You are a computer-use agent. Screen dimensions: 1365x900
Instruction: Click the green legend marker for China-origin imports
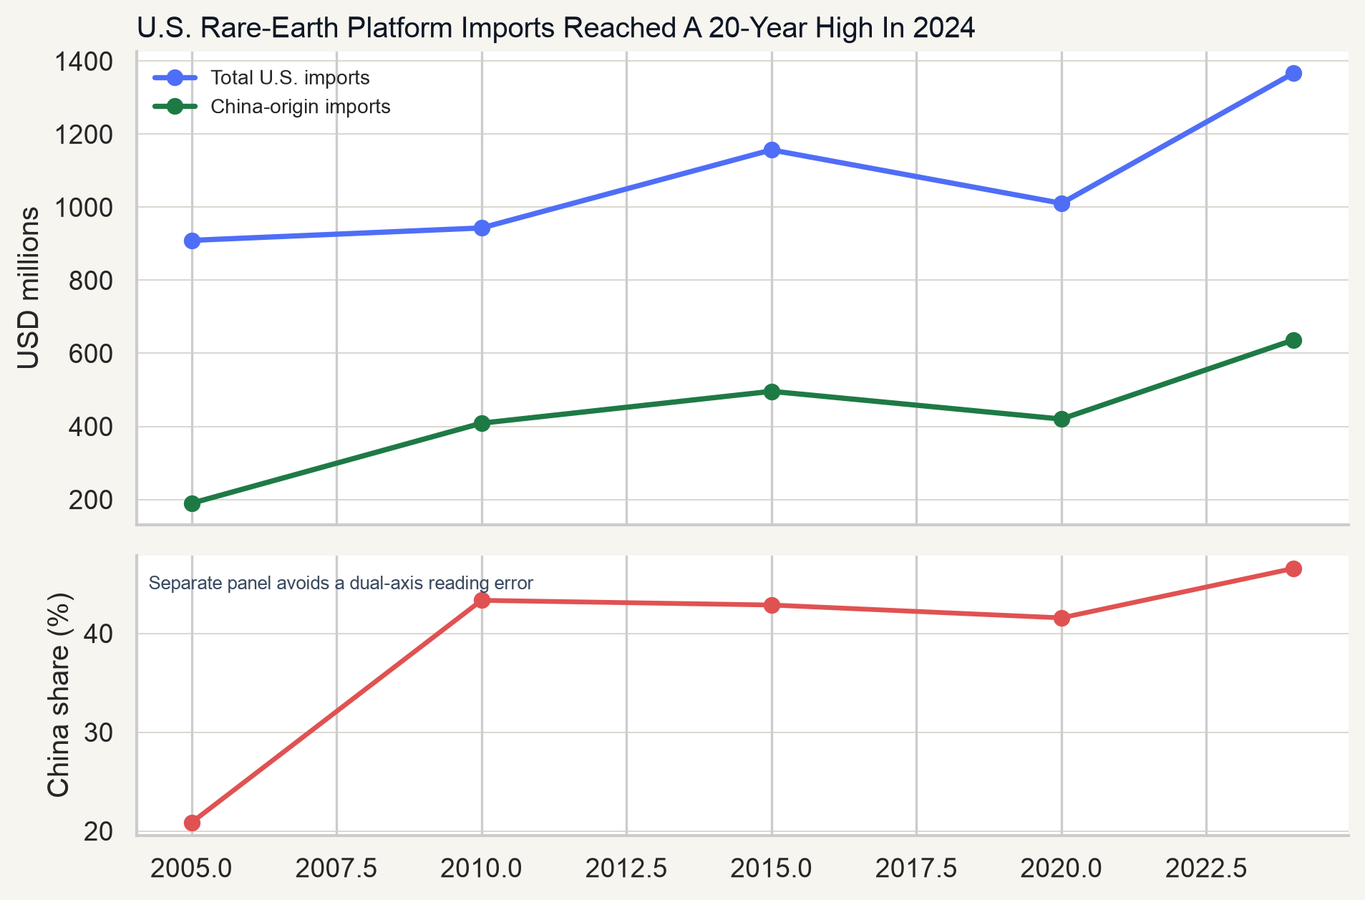point(175,106)
